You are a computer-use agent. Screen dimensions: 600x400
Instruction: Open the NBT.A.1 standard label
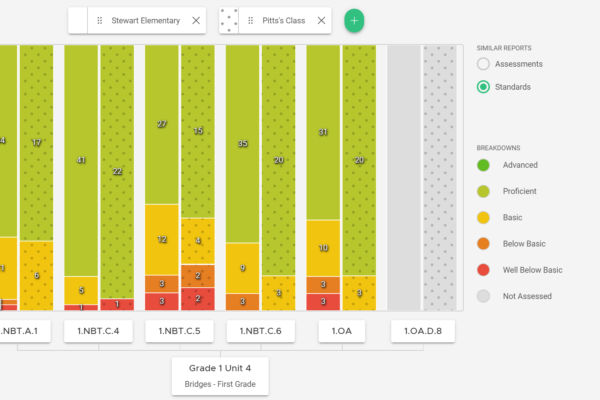(x=23, y=331)
